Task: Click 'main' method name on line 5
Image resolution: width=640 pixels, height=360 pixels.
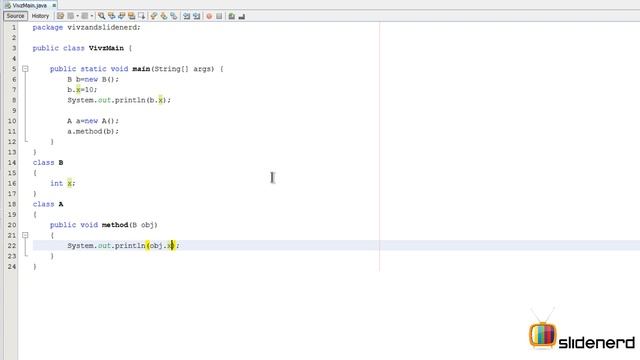Action: click(141, 69)
